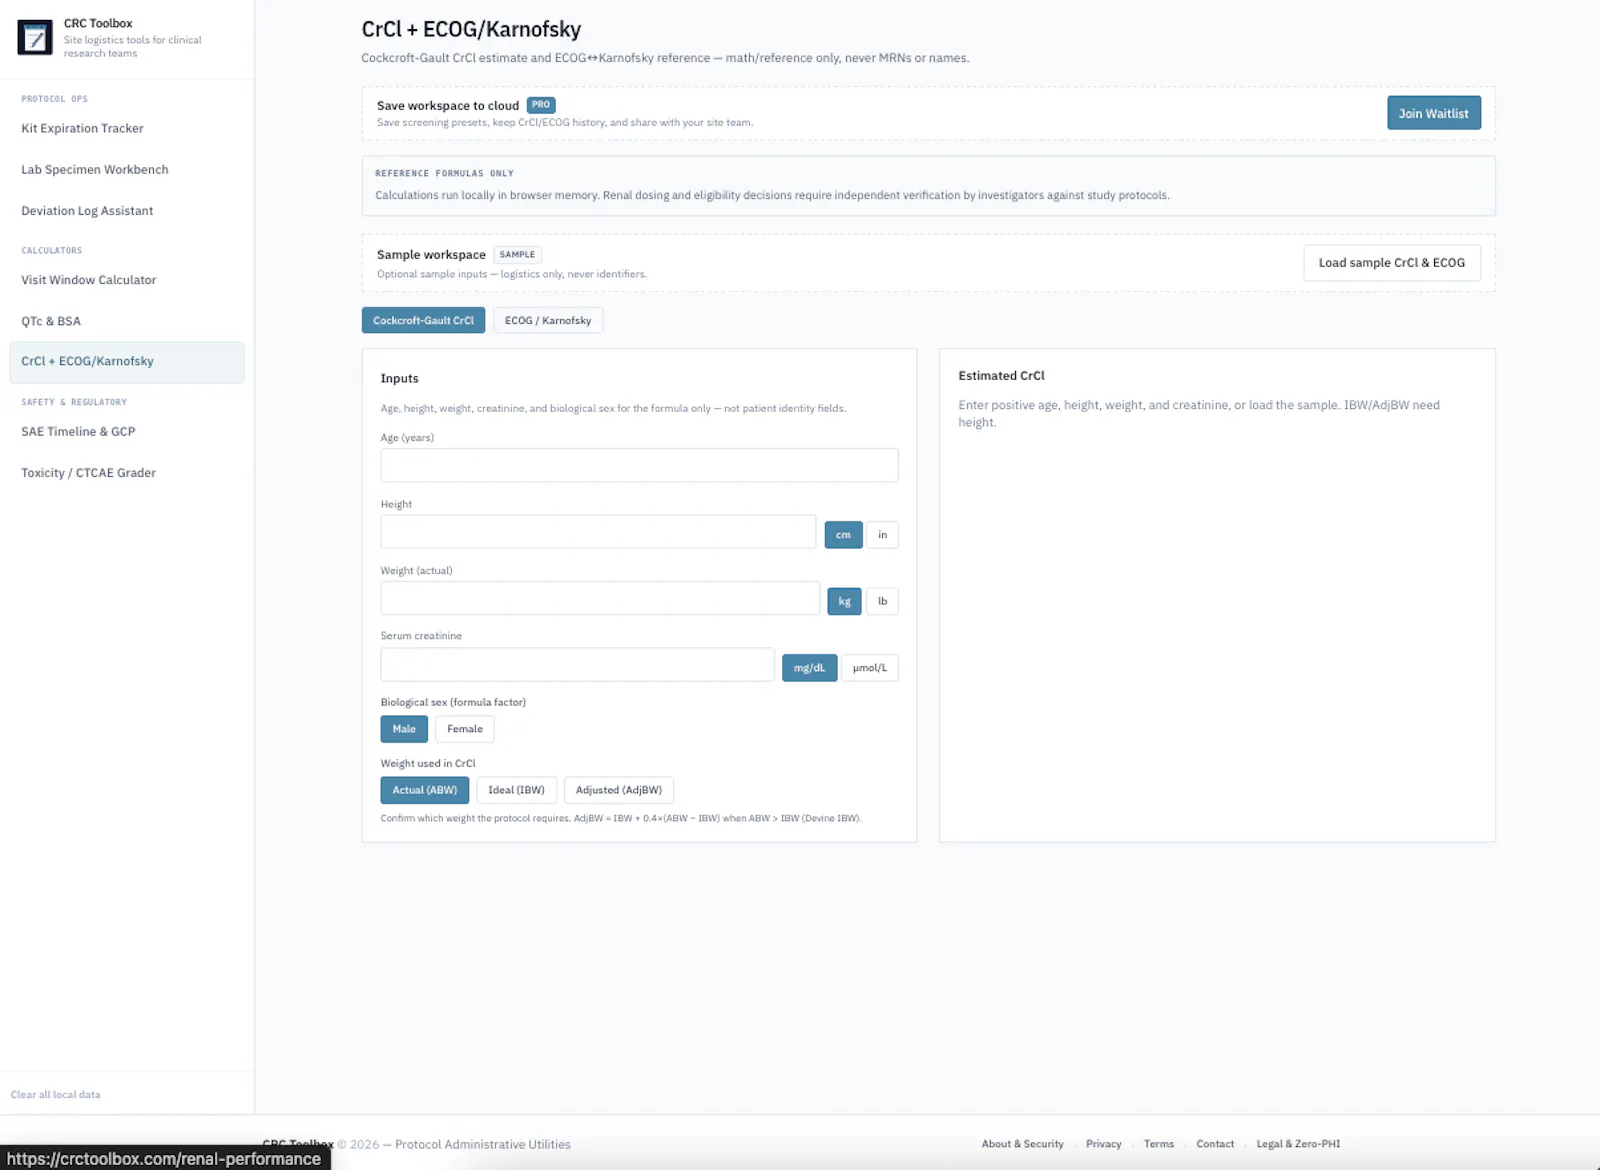Open Legal & Zero-PHI footer link
The width and height of the screenshot is (1600, 1170).
point(1298,1144)
